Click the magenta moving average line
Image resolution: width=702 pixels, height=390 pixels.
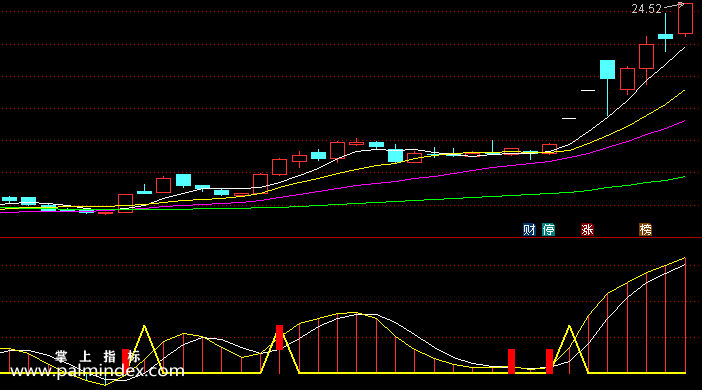tap(448, 174)
